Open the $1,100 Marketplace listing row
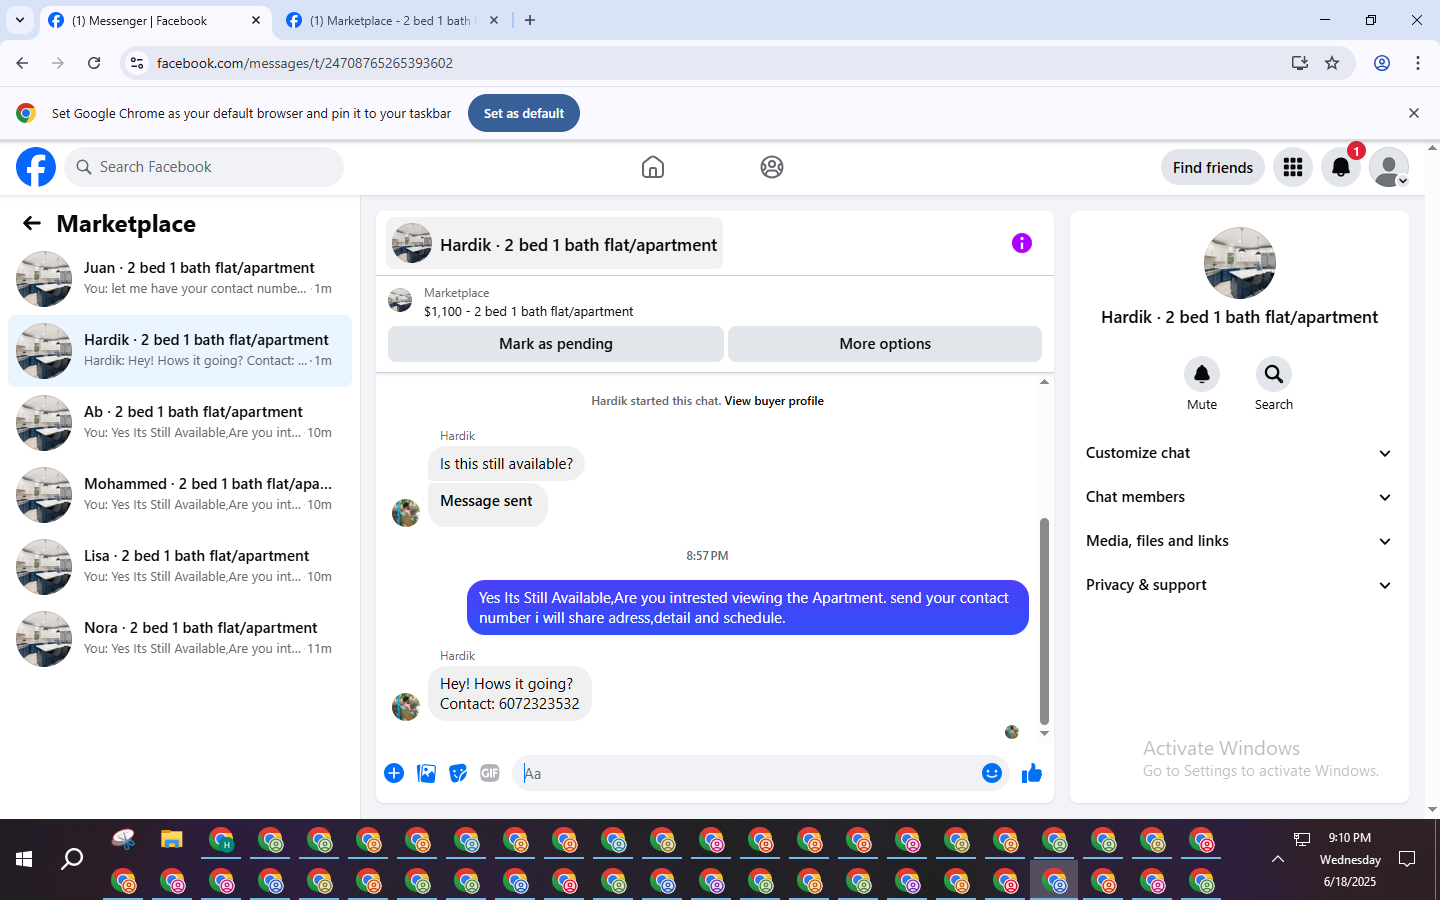The height and width of the screenshot is (900, 1440). click(x=715, y=302)
